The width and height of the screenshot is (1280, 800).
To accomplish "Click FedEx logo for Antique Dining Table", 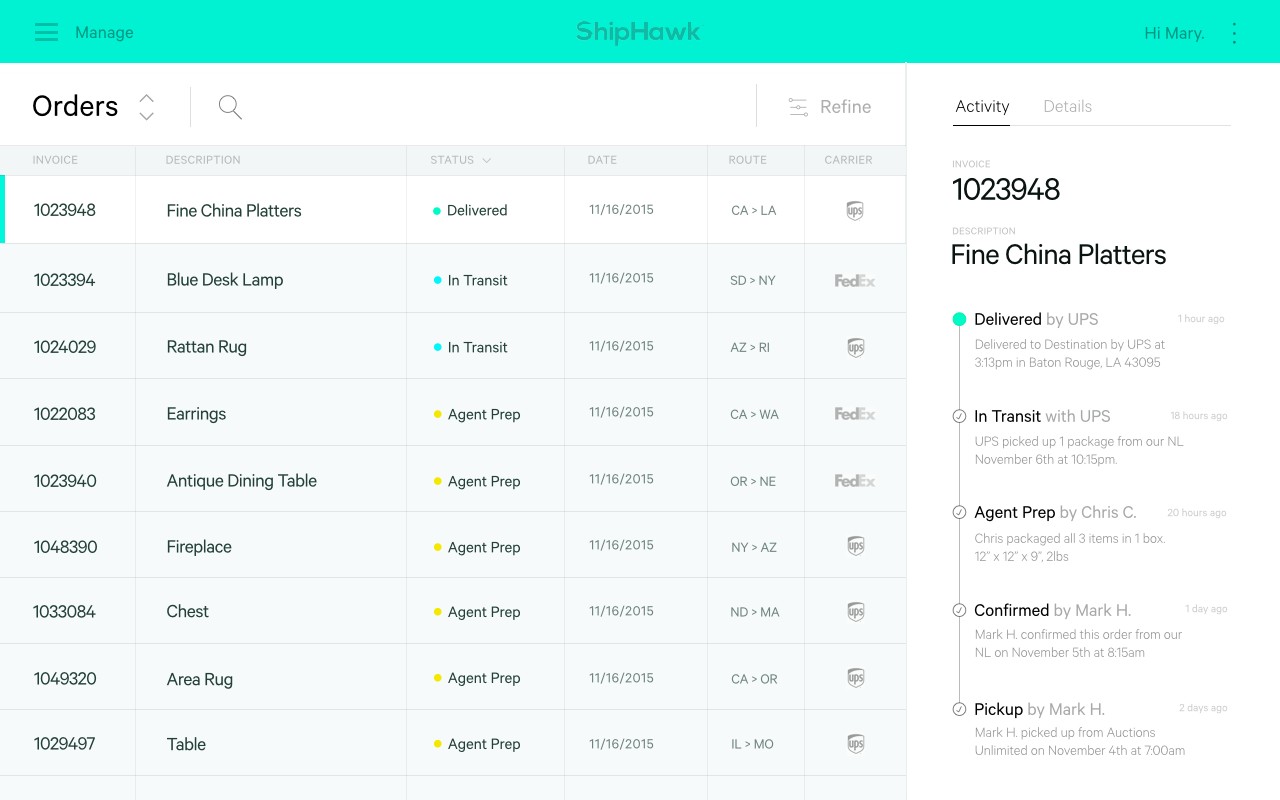I will coord(855,481).
